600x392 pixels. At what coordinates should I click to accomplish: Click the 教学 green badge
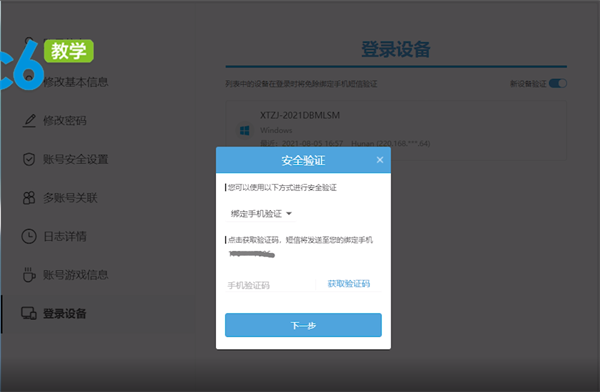pyautogui.click(x=69, y=51)
